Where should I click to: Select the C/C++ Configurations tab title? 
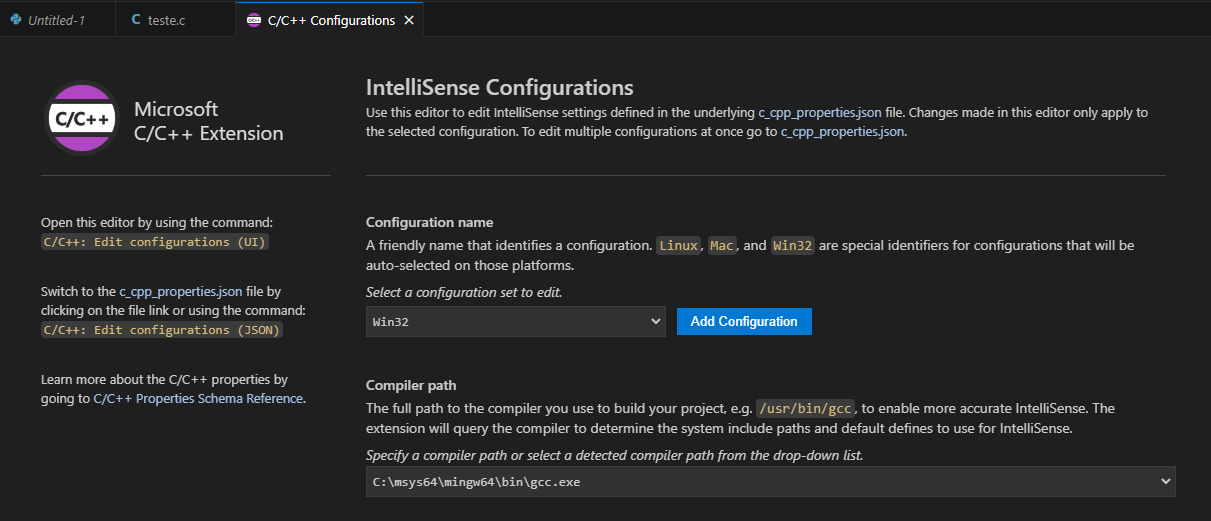click(x=331, y=20)
